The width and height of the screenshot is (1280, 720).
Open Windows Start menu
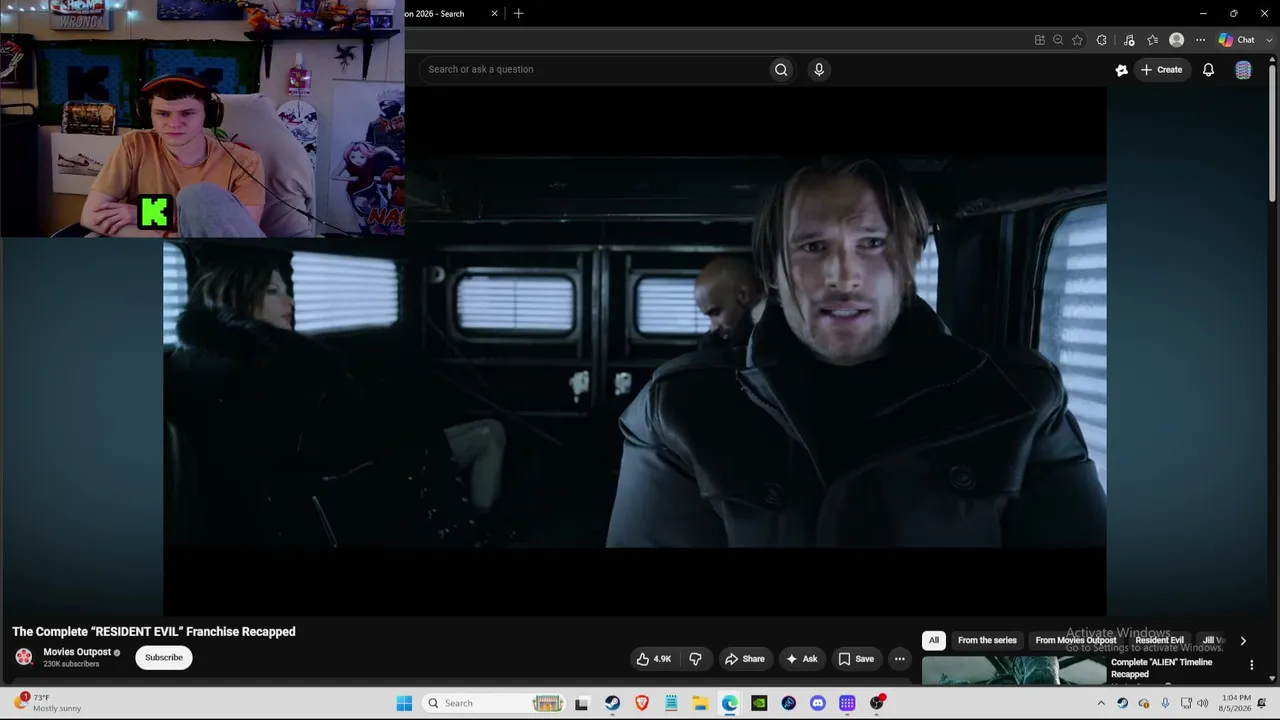coord(404,703)
